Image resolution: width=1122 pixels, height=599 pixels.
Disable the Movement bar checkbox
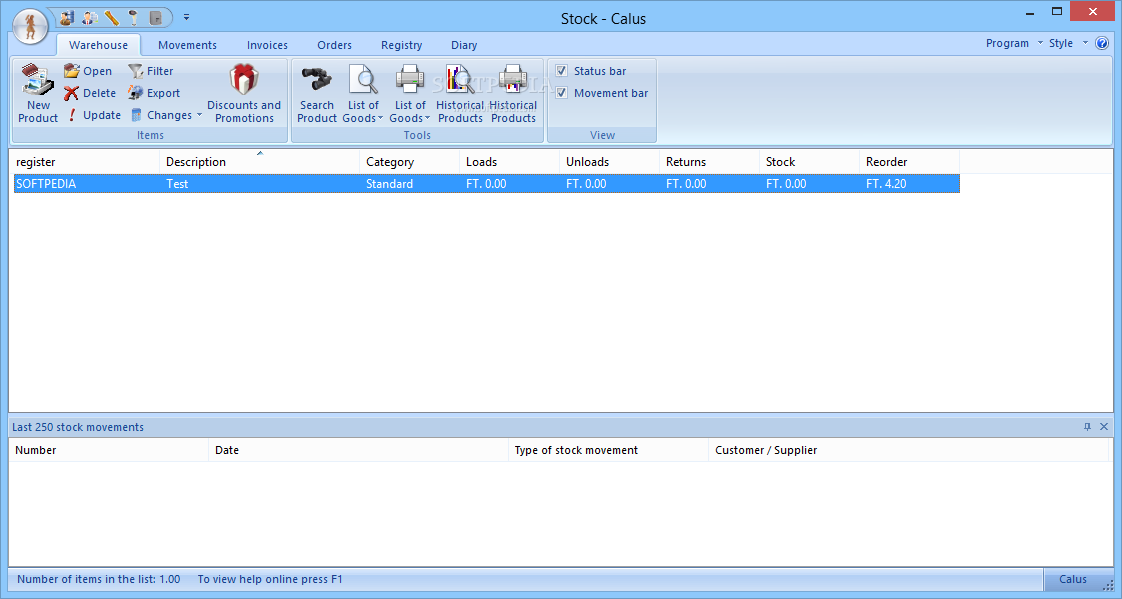tap(562, 93)
